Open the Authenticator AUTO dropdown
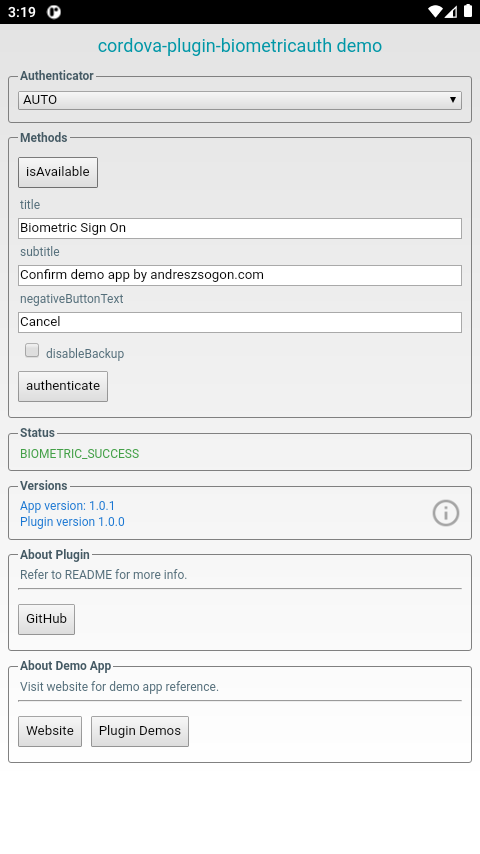This screenshot has height=854, width=480. (x=240, y=100)
